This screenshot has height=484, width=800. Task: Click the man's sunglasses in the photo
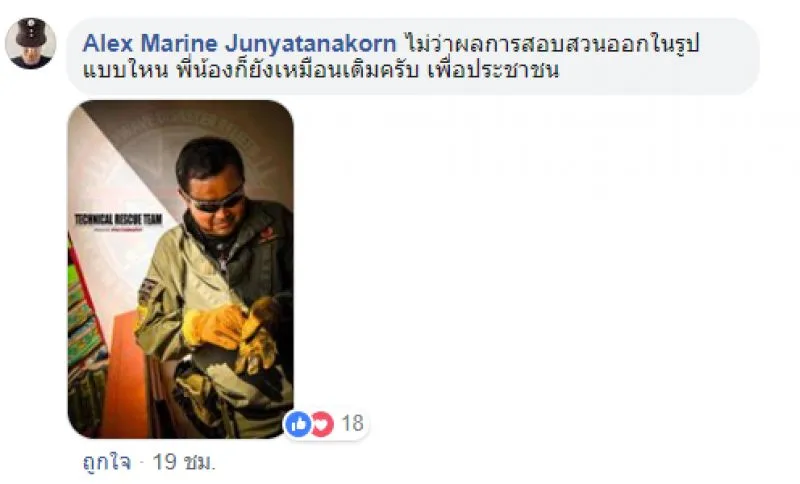tap(214, 199)
